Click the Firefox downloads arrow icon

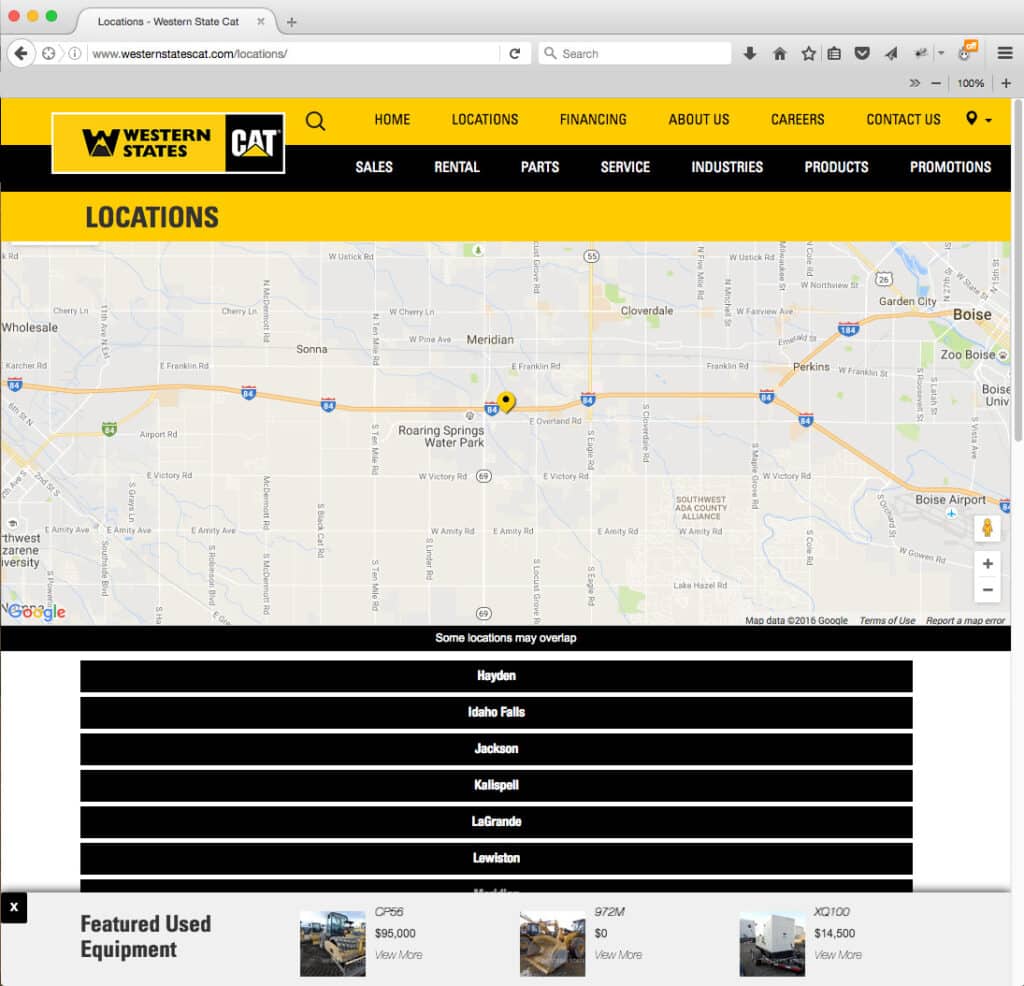tap(749, 54)
